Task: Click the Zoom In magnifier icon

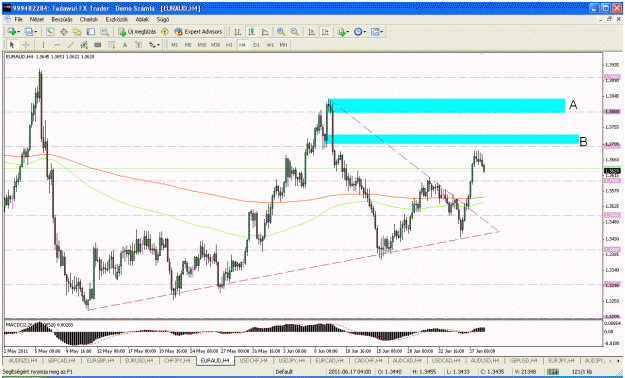Action: pos(281,32)
